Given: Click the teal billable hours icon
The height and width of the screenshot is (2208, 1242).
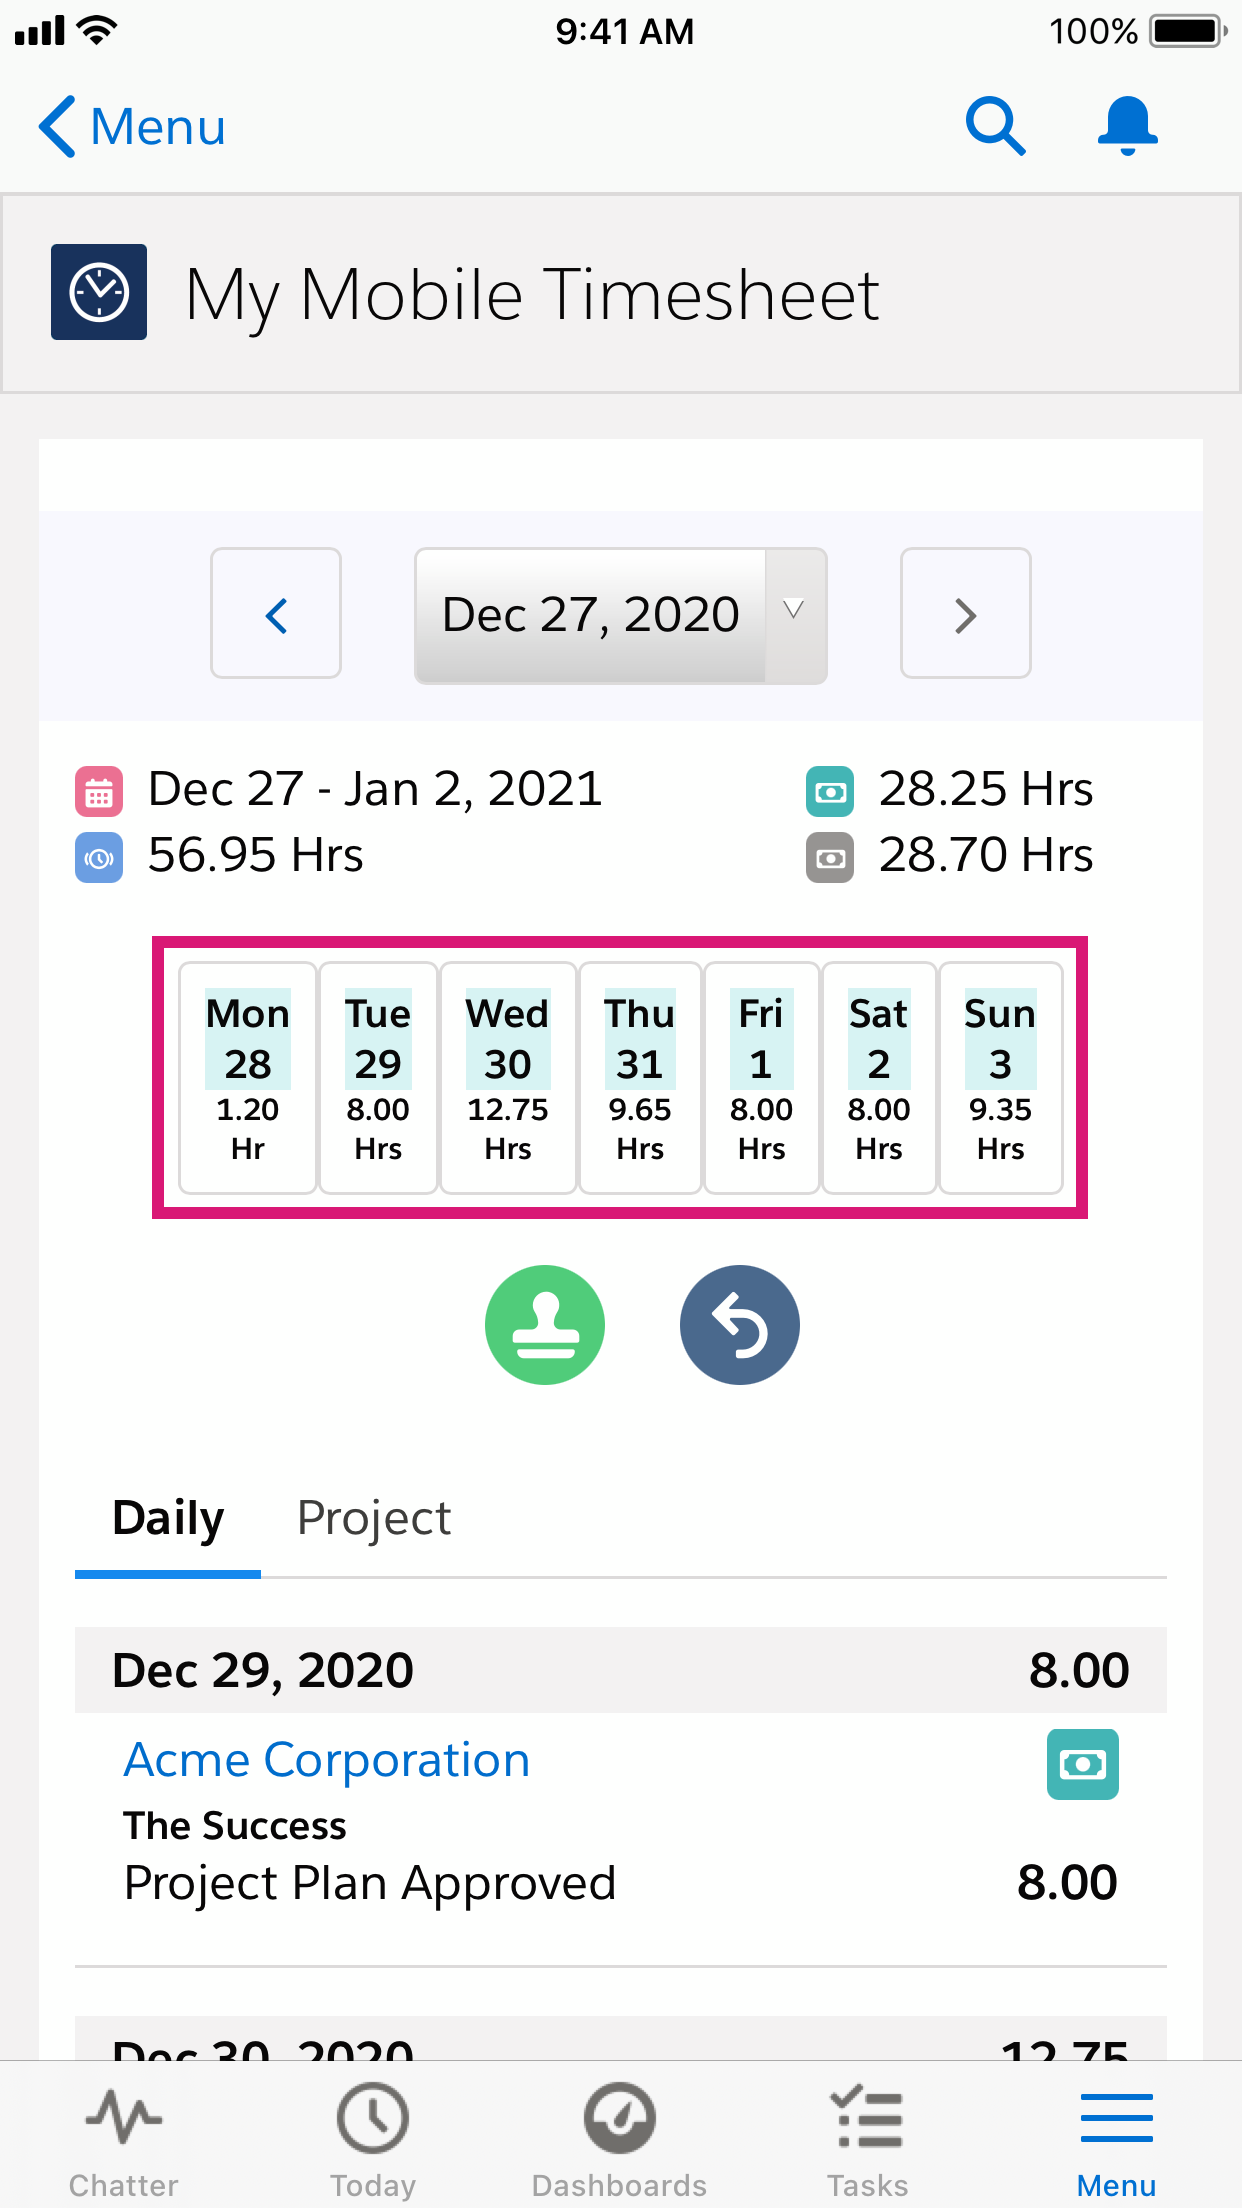Looking at the screenshot, I should tap(829, 791).
